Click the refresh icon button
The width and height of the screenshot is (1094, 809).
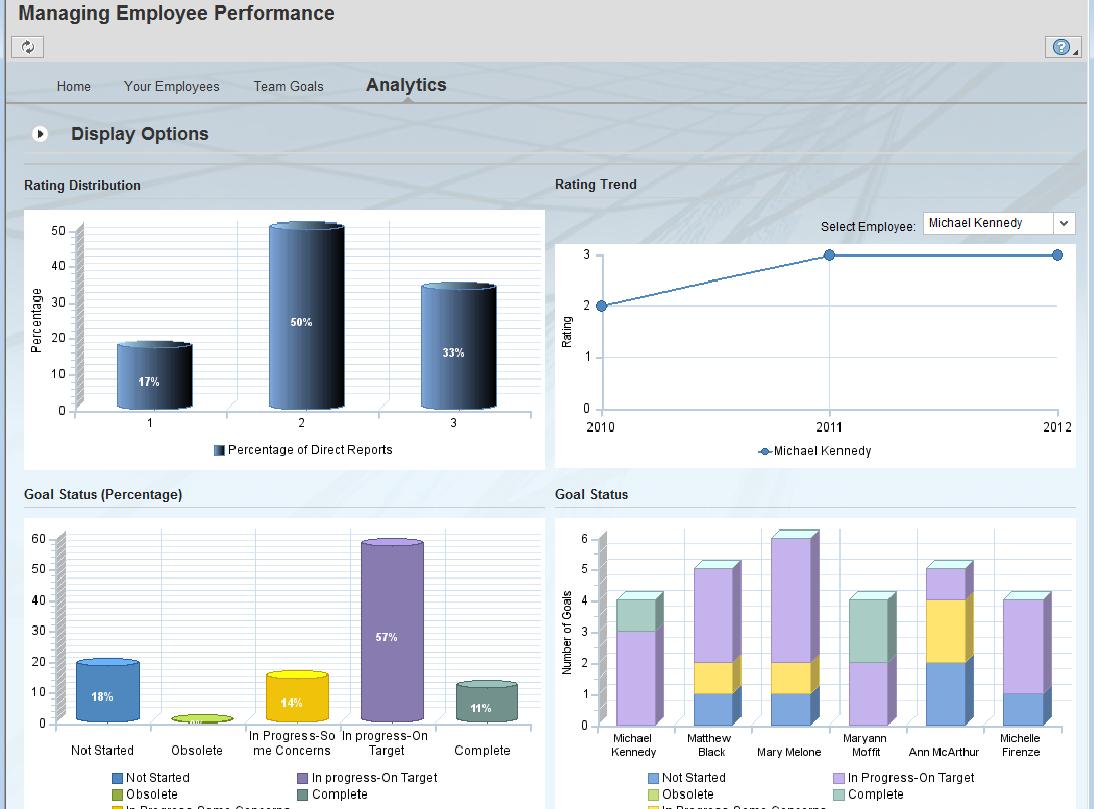coord(27,47)
